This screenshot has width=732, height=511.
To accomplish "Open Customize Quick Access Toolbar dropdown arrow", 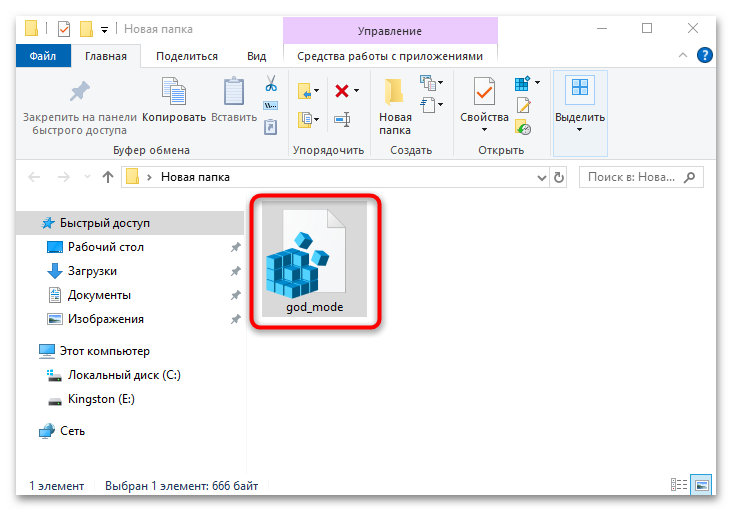I will (105, 30).
